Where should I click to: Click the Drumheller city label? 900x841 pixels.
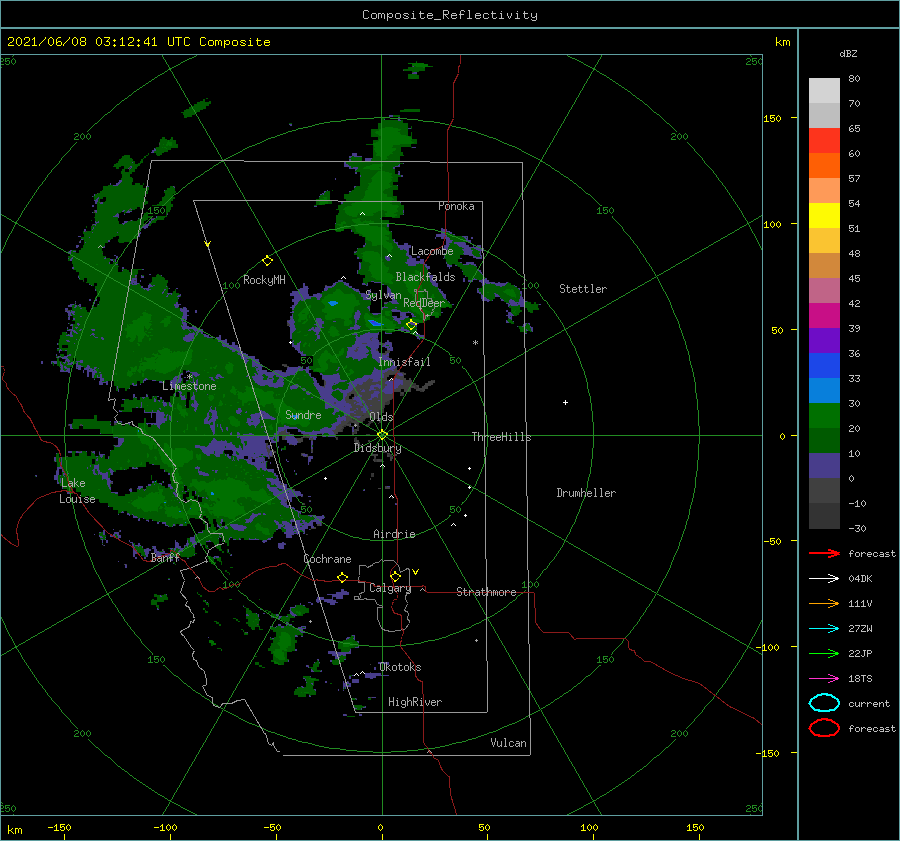point(586,493)
